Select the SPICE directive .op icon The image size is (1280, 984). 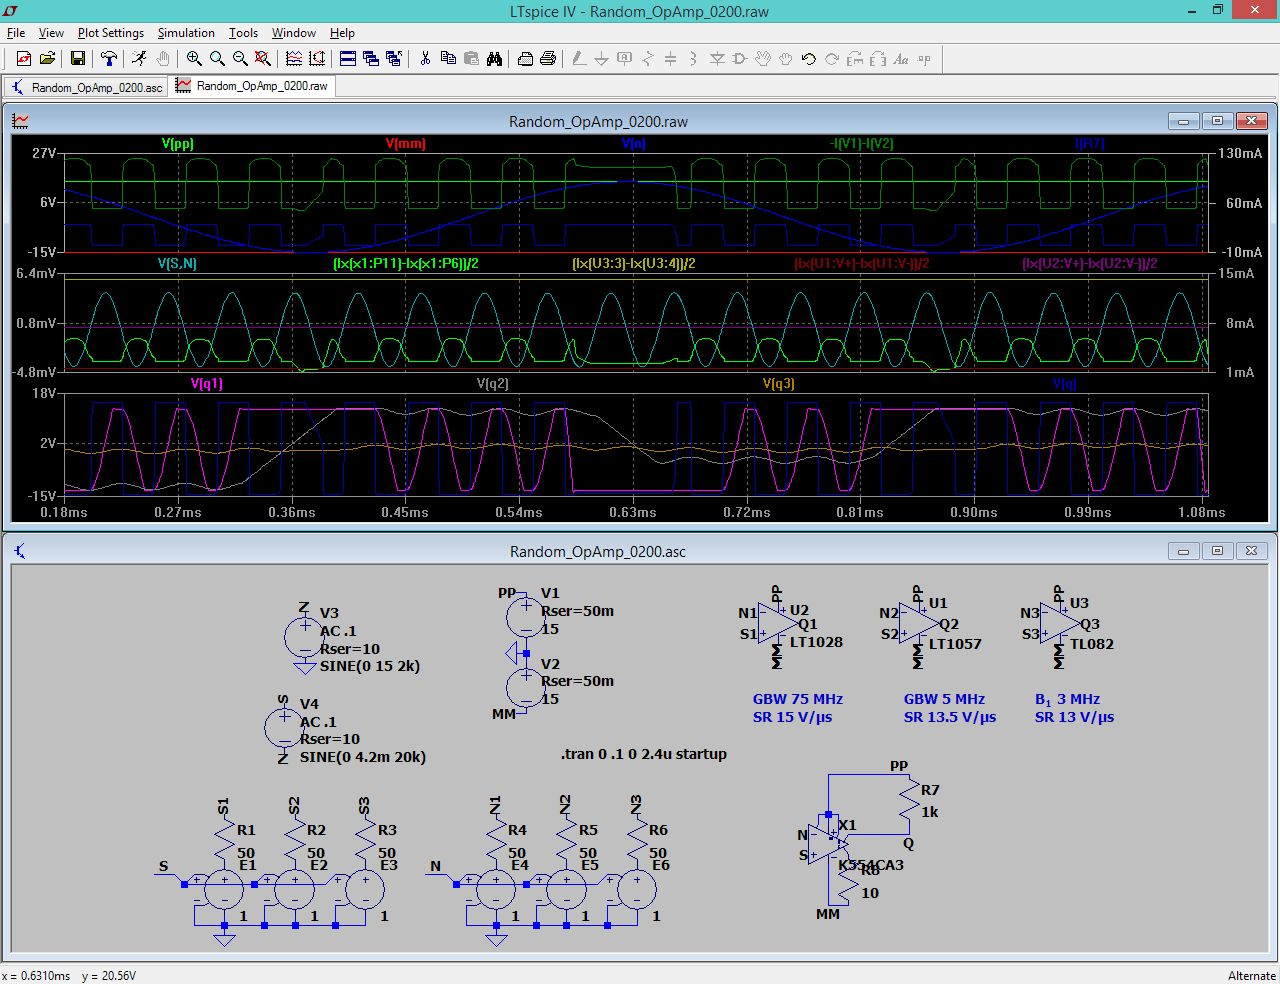click(924, 59)
